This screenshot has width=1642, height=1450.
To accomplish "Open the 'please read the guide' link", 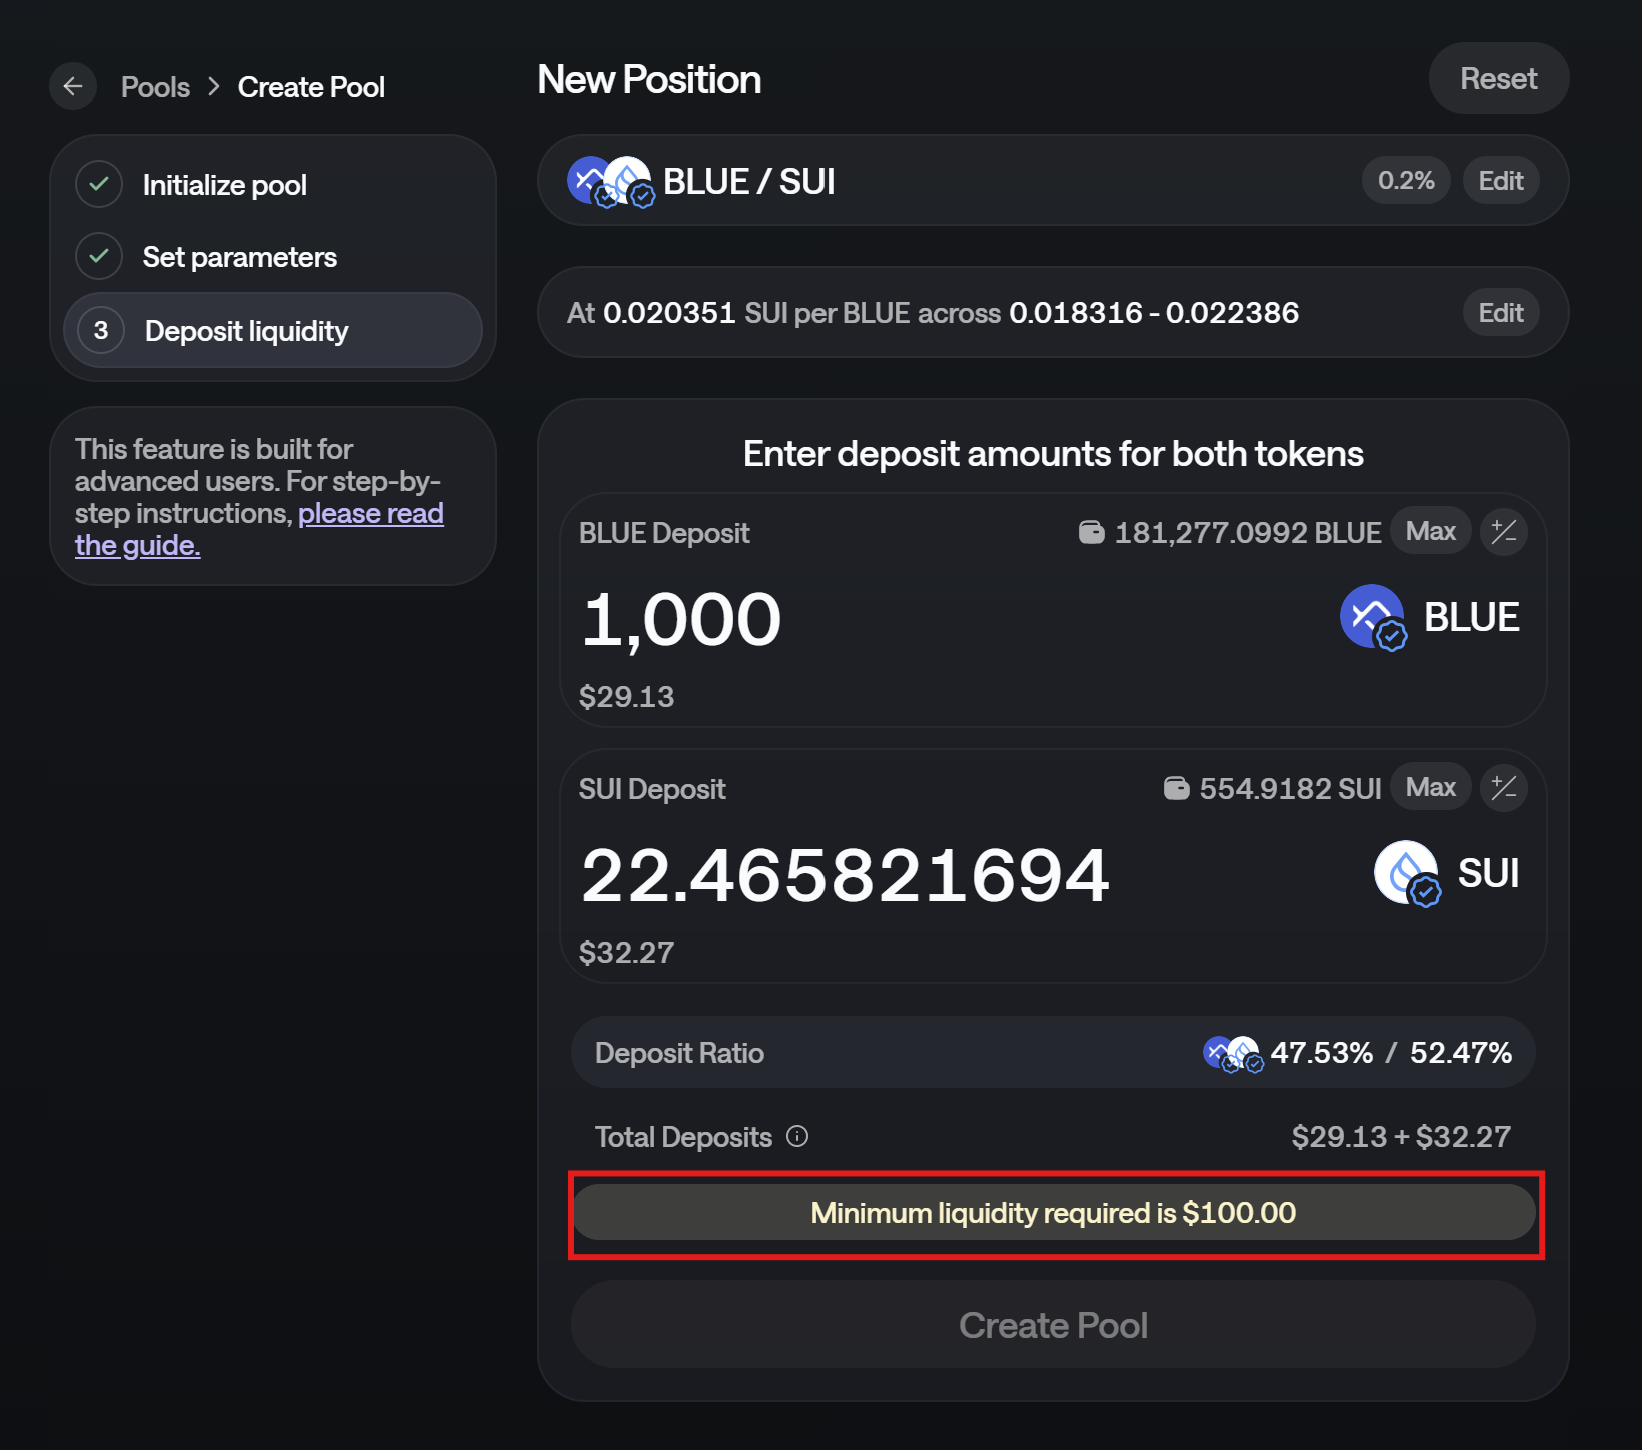I will 370,514.
